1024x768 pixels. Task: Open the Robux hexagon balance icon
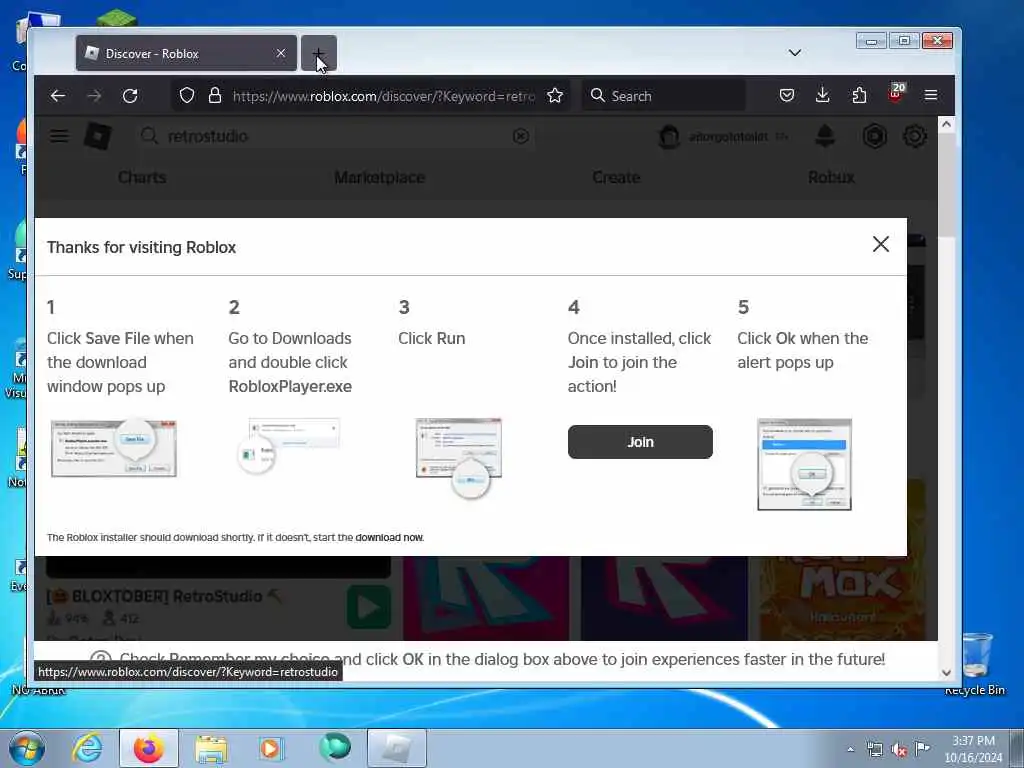click(x=874, y=136)
